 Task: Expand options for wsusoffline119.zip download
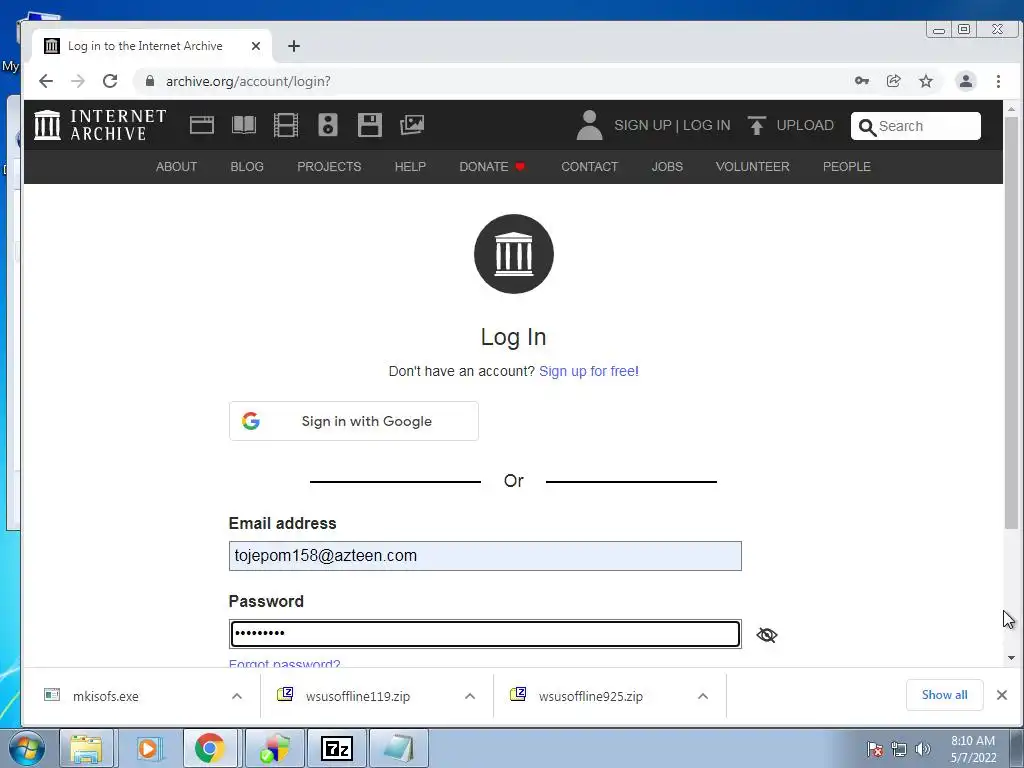pos(470,696)
